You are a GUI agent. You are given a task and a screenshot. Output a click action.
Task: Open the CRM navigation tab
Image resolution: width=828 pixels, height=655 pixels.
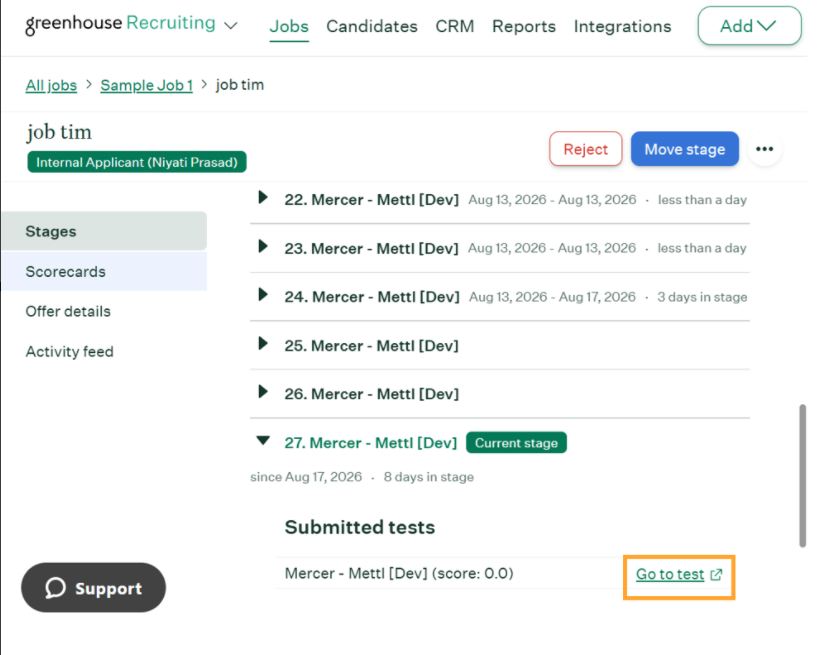pyautogui.click(x=455, y=26)
